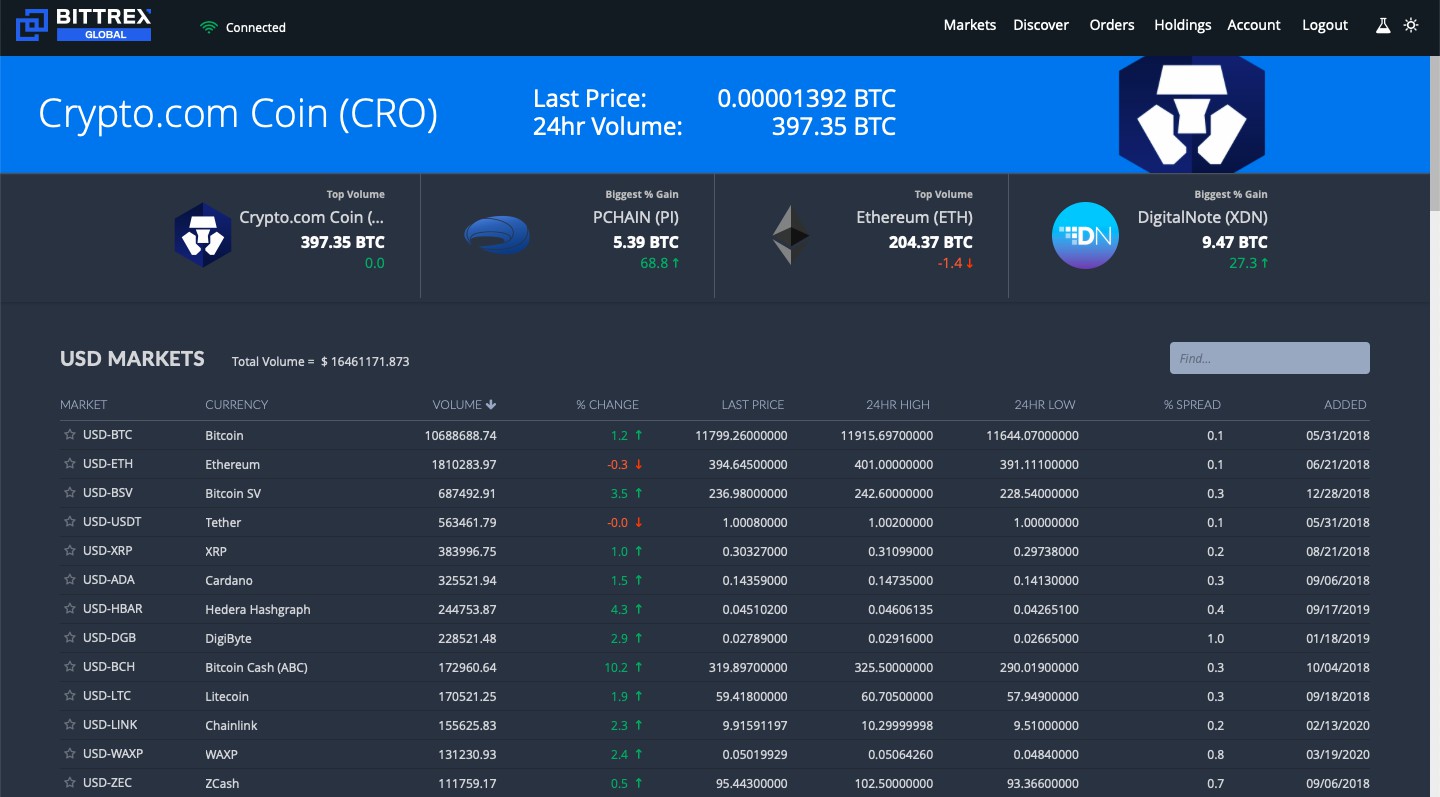Screen dimensions: 1440x797
Task: Click the Crypto.com Coin top volume icon
Action: pyautogui.click(x=203, y=235)
